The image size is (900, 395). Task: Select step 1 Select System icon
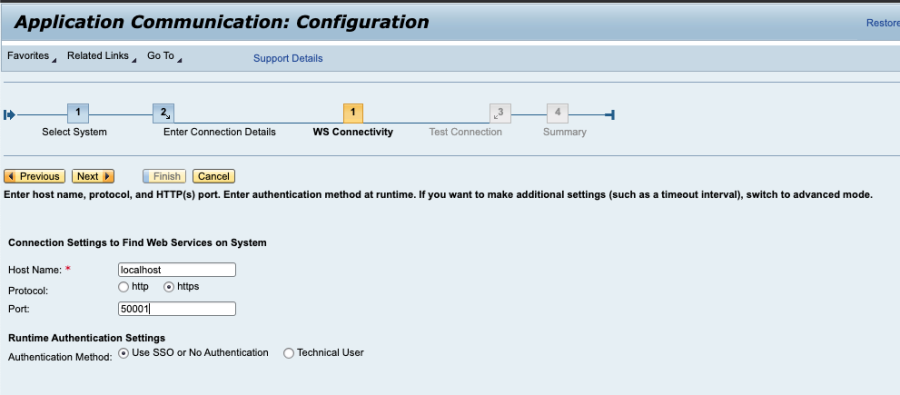tap(78, 113)
